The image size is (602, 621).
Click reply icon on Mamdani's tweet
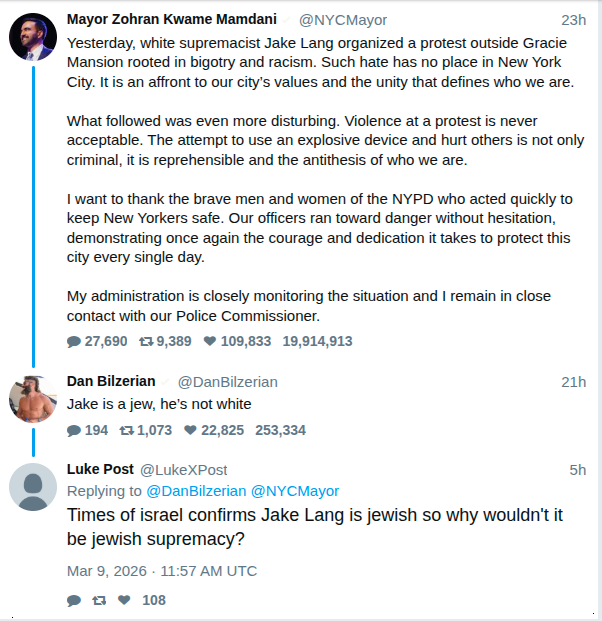tap(74, 341)
